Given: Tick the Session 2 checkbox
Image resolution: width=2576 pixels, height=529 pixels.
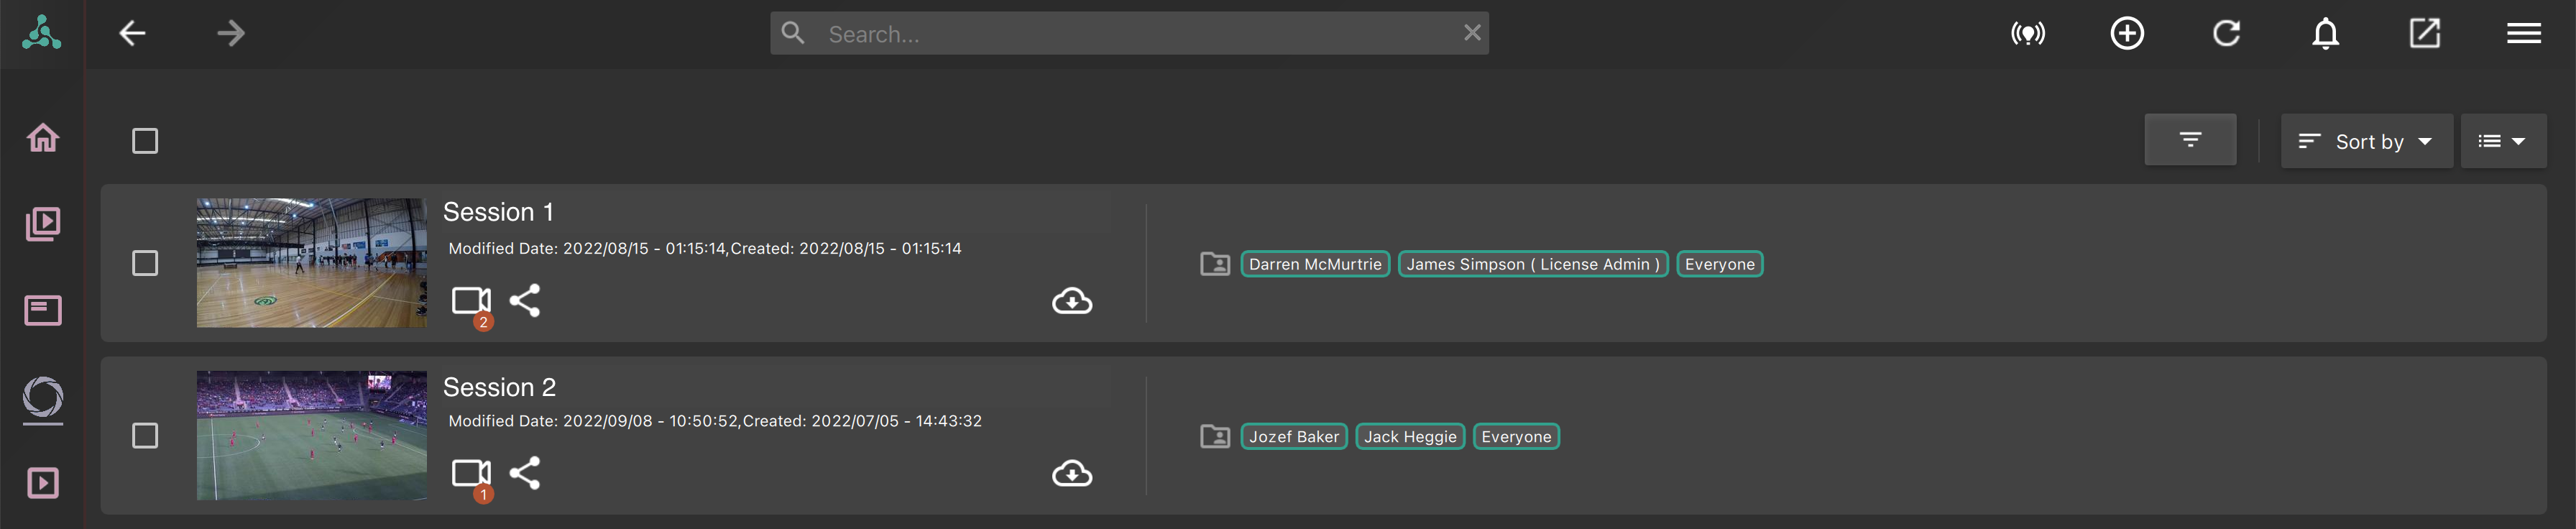Looking at the screenshot, I should (x=145, y=436).
